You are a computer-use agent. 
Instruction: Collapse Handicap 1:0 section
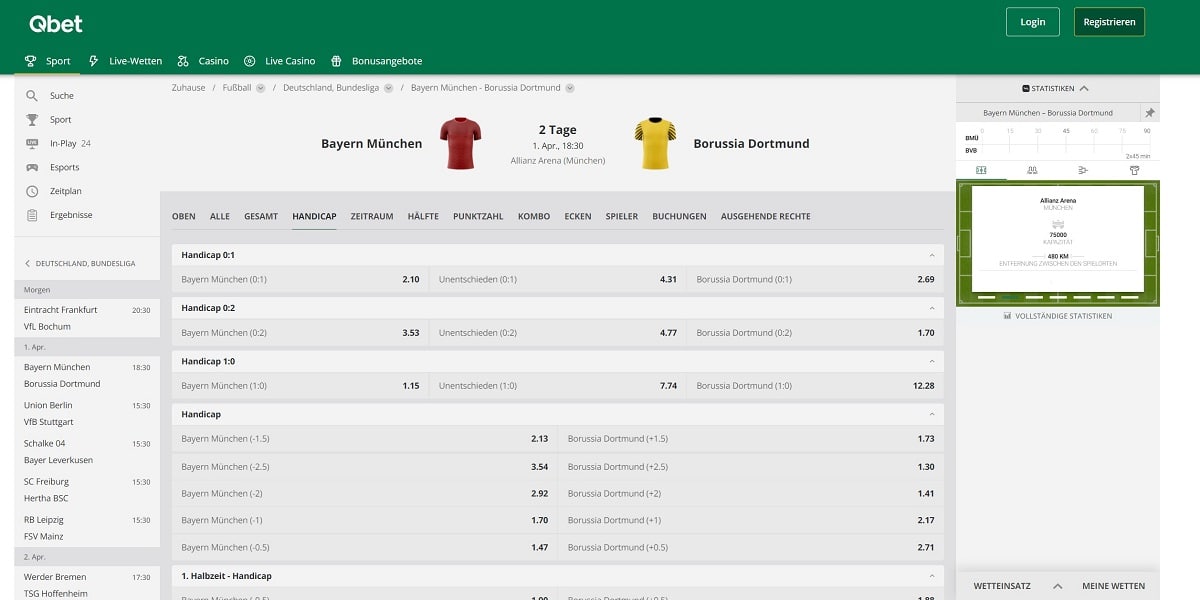coord(932,362)
